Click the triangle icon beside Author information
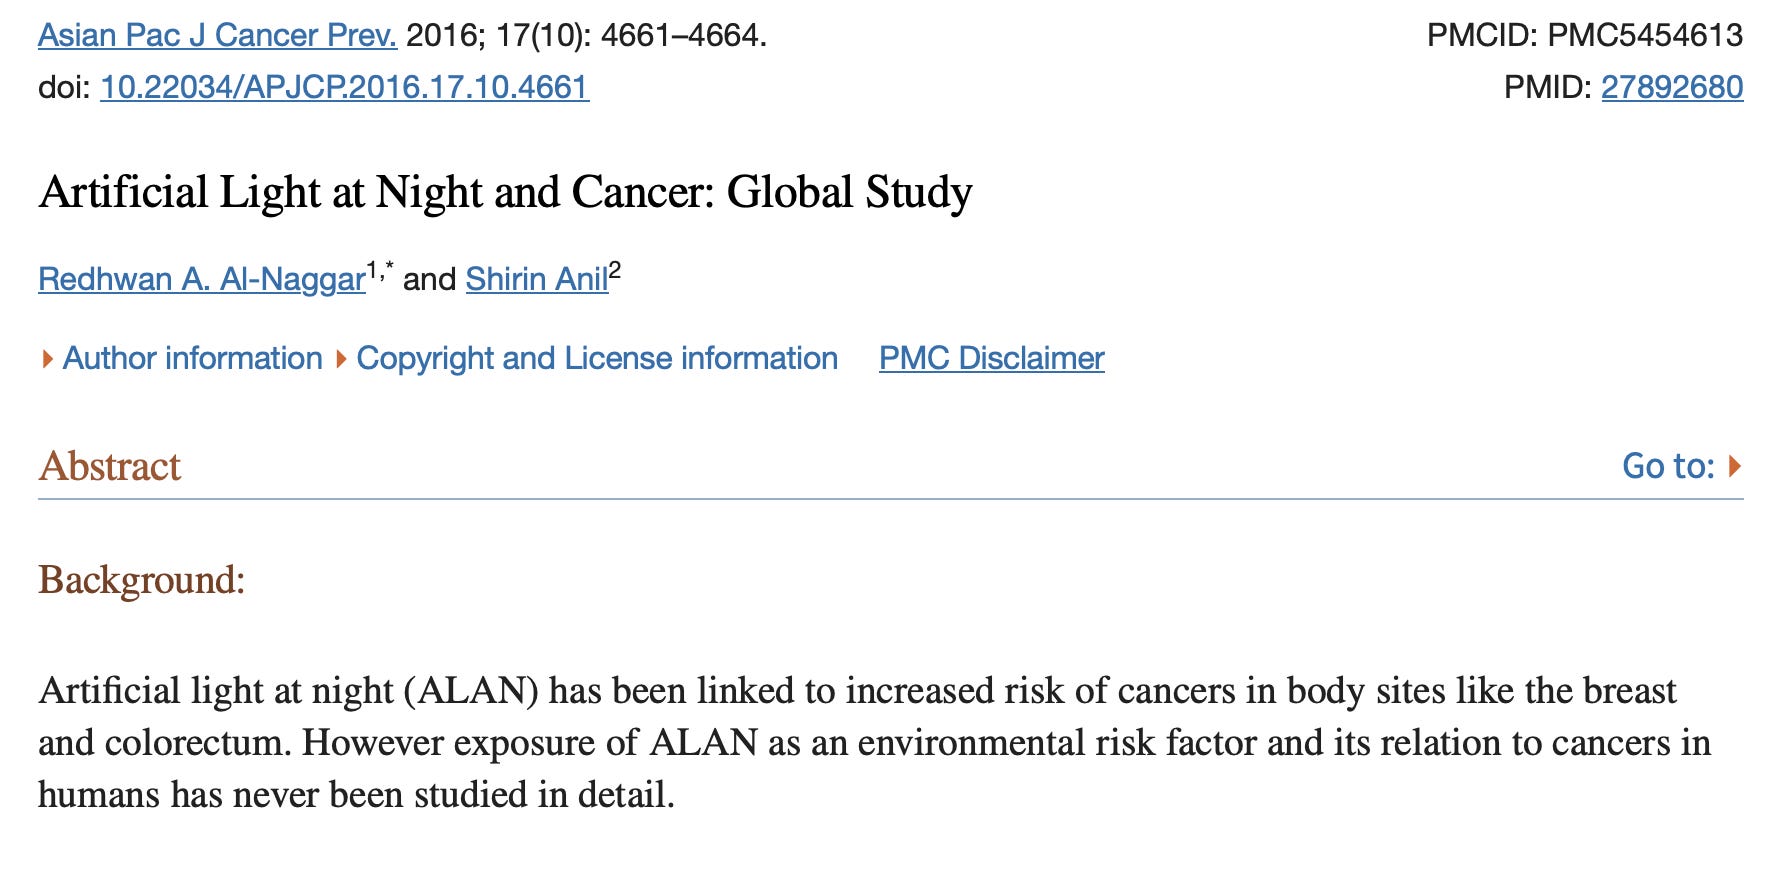The height and width of the screenshot is (878, 1776). 47,359
